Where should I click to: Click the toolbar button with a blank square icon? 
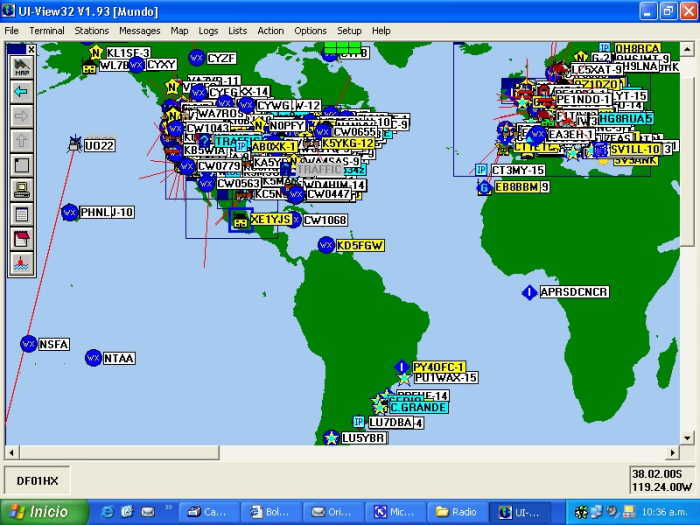[21, 165]
